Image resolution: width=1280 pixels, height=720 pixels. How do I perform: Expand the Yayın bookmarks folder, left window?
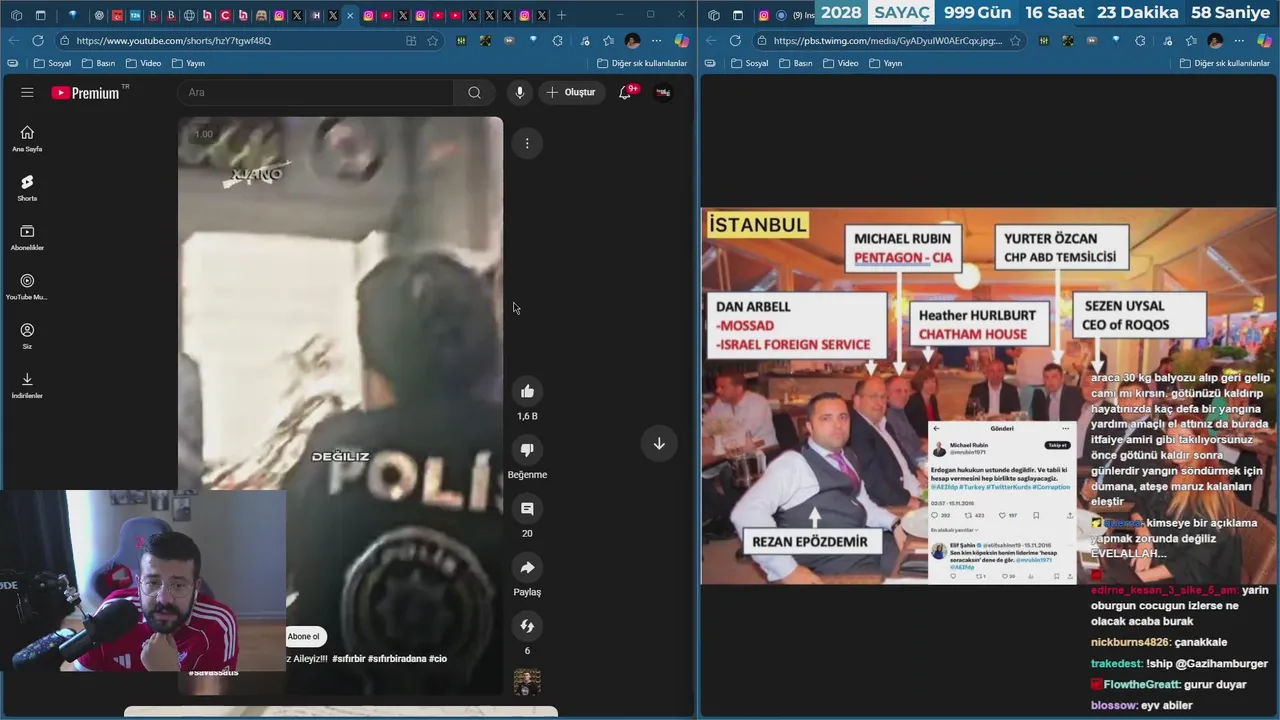coord(188,63)
